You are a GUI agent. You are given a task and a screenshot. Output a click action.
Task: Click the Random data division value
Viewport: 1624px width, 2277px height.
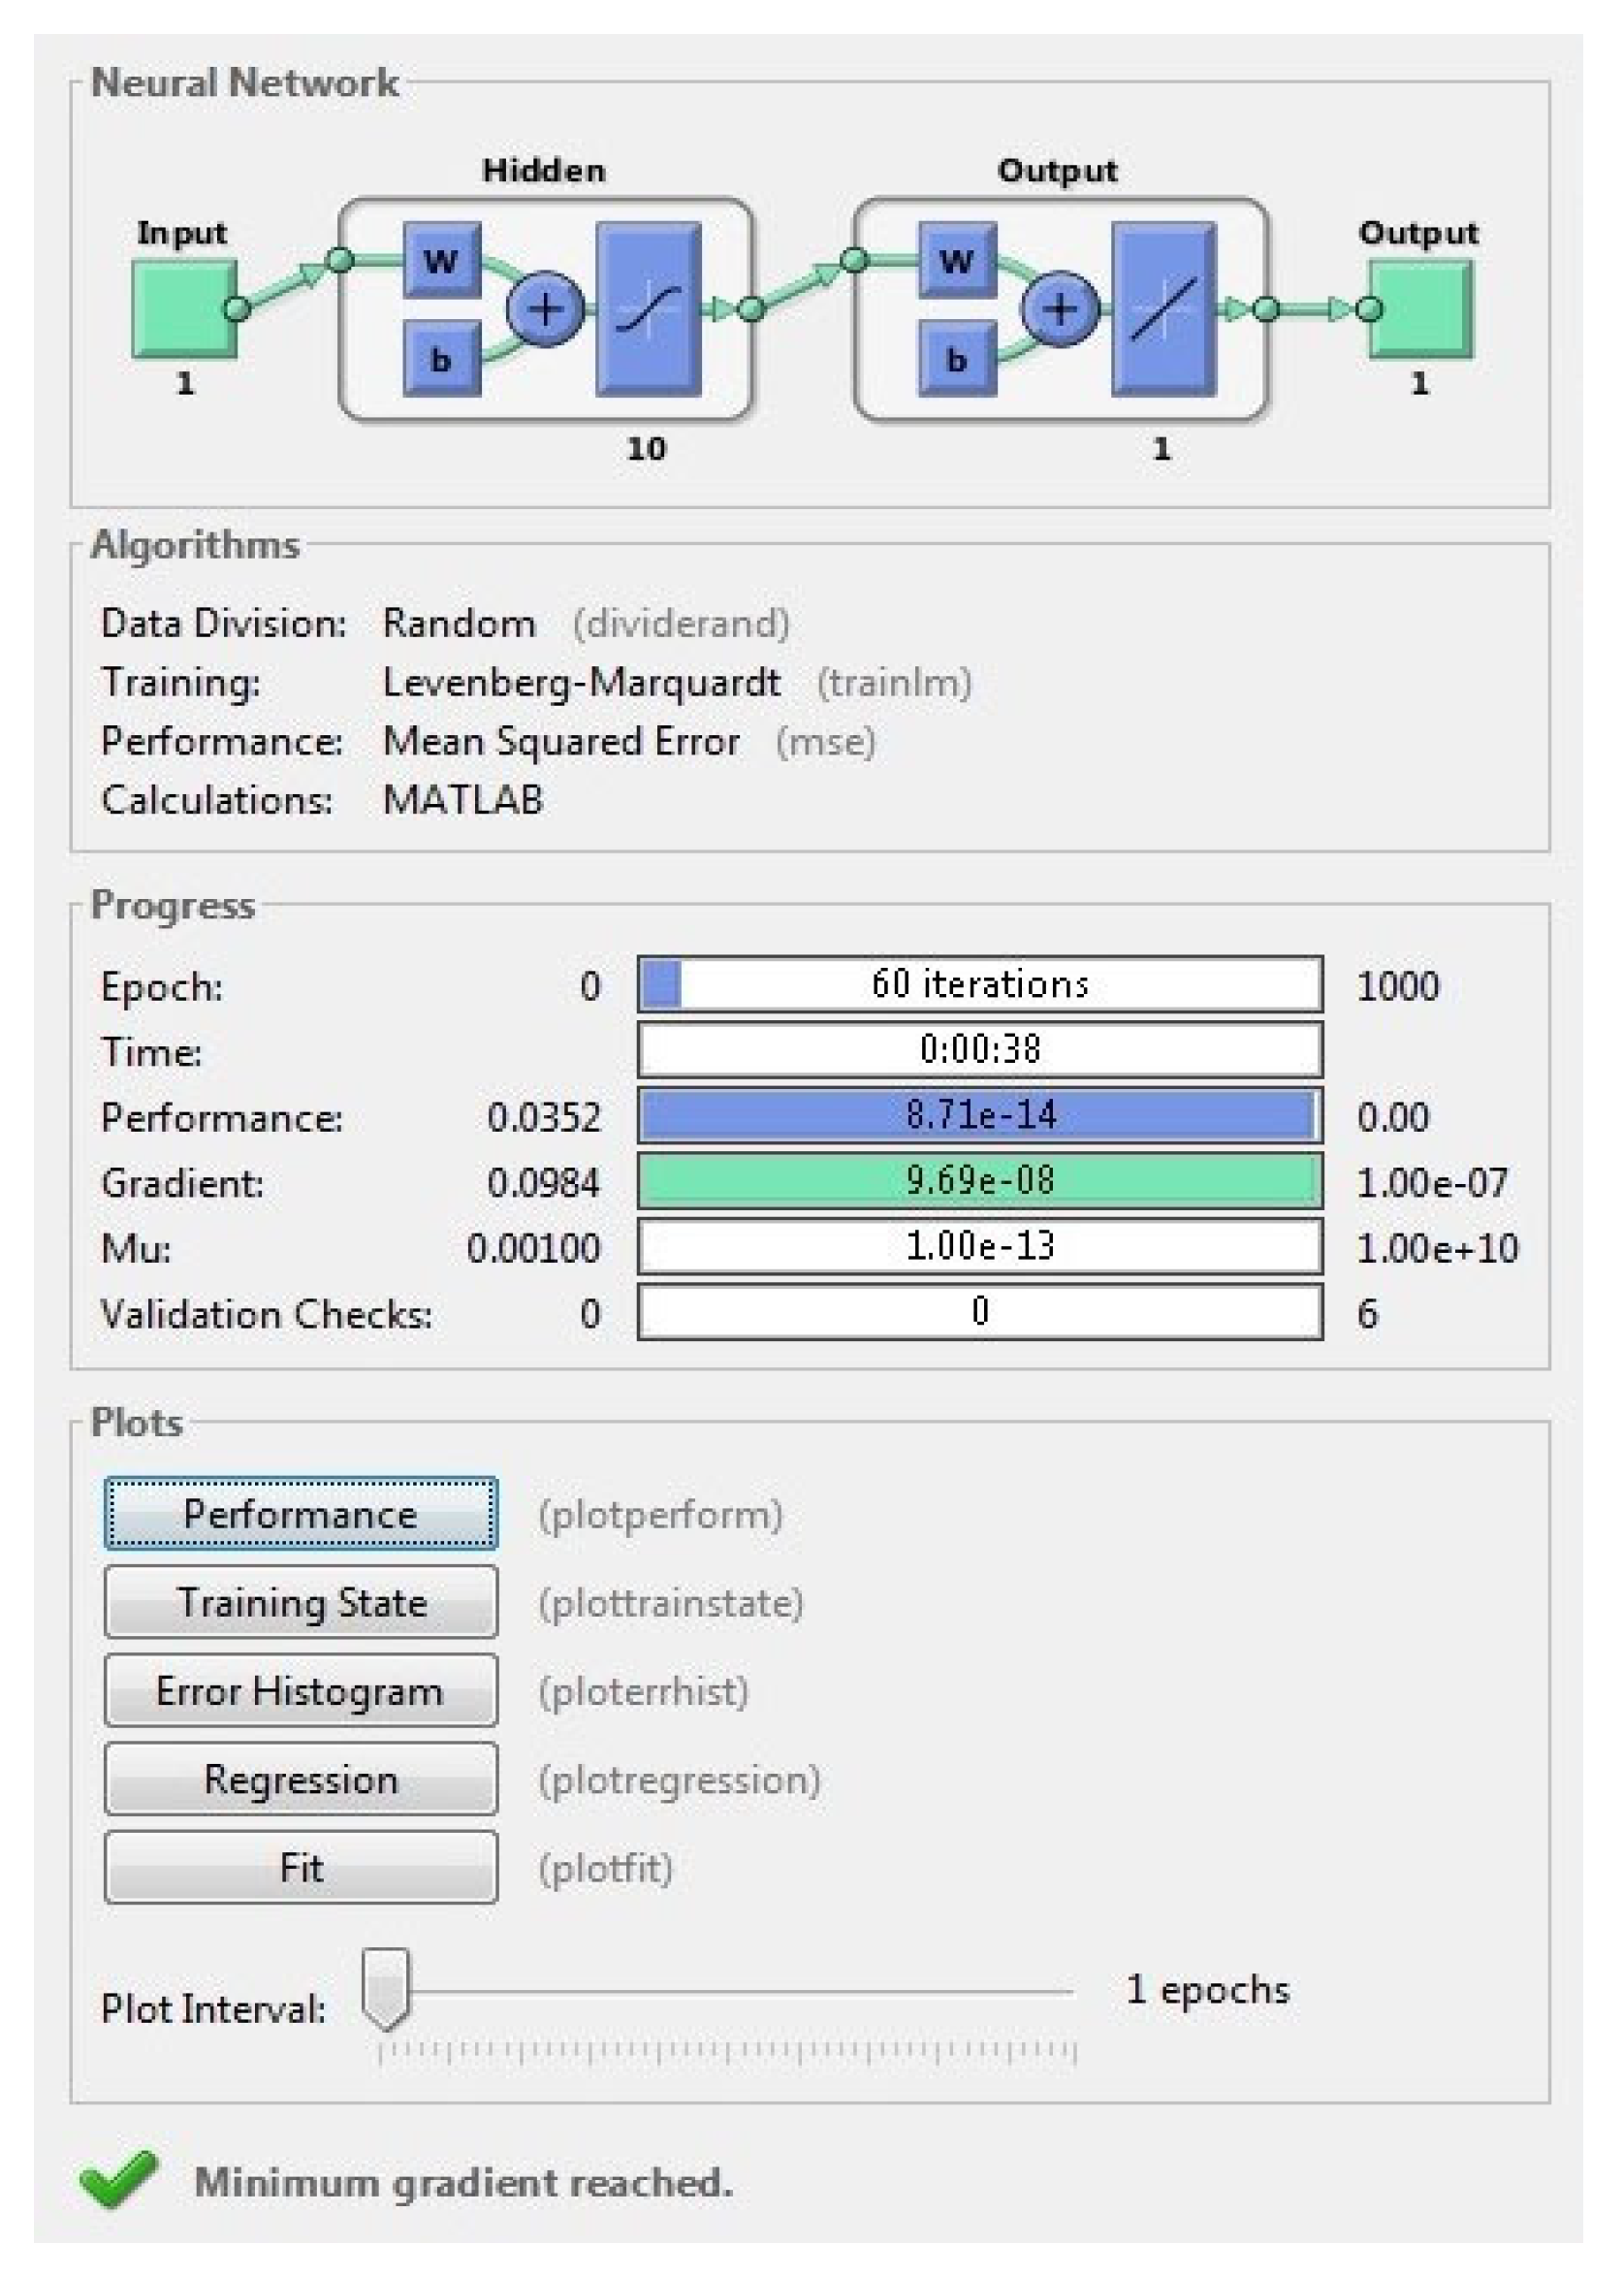(459, 624)
